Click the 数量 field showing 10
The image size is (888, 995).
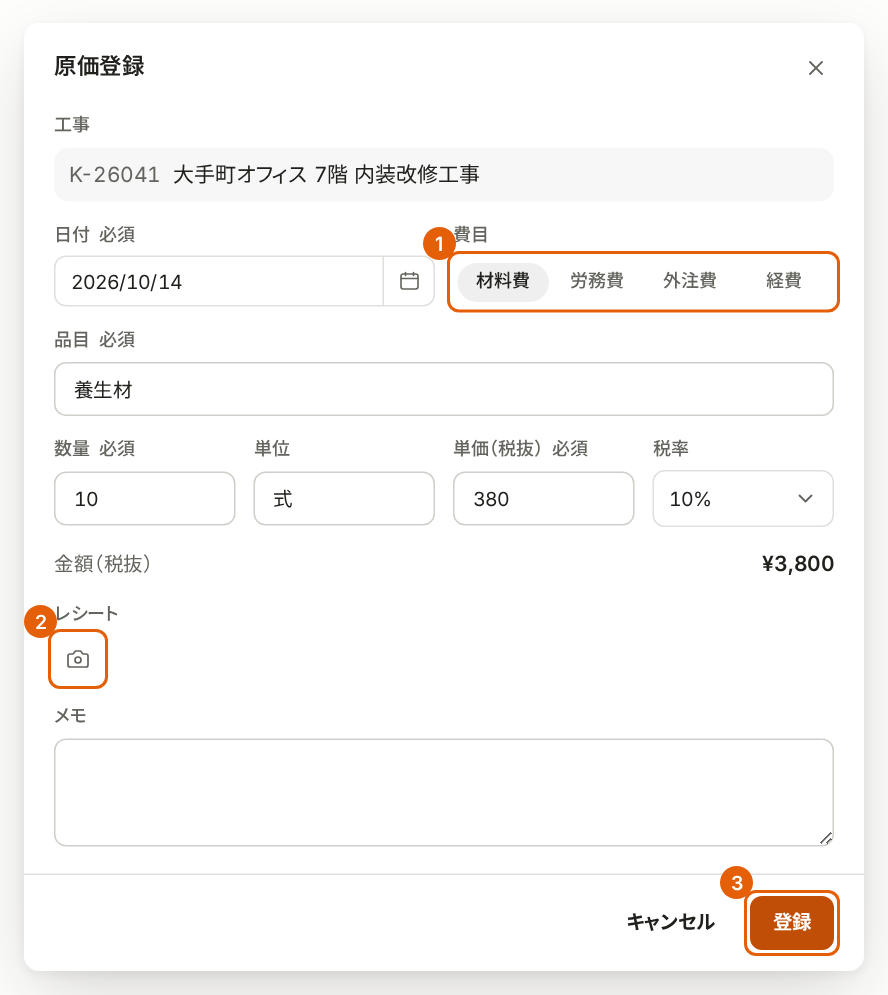point(145,499)
